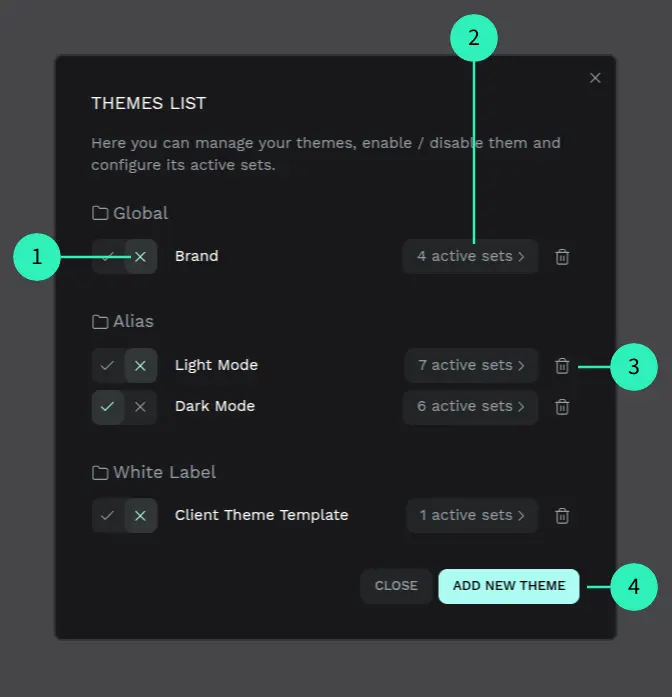Remove Dark Mode theme using trash icon
This screenshot has width=672, height=697.
point(562,407)
